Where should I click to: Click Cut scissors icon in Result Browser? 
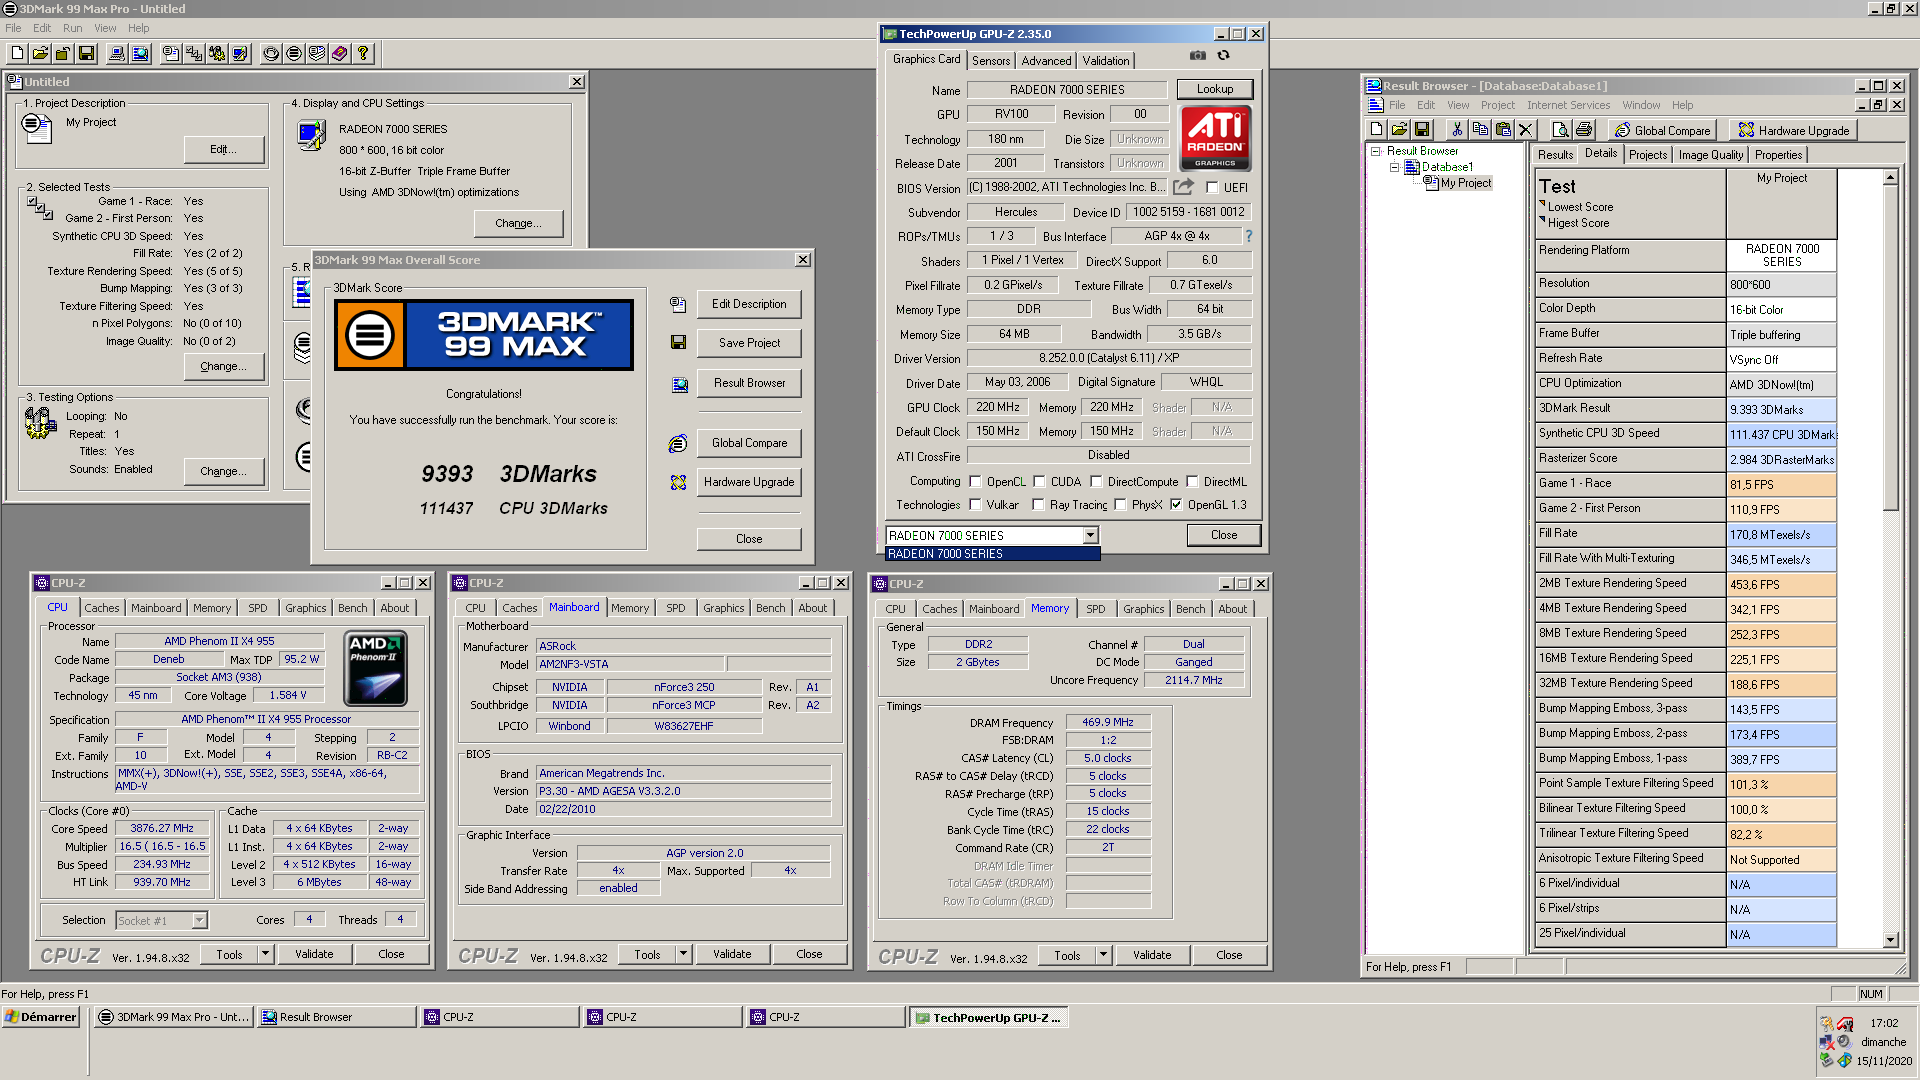coord(1457,130)
